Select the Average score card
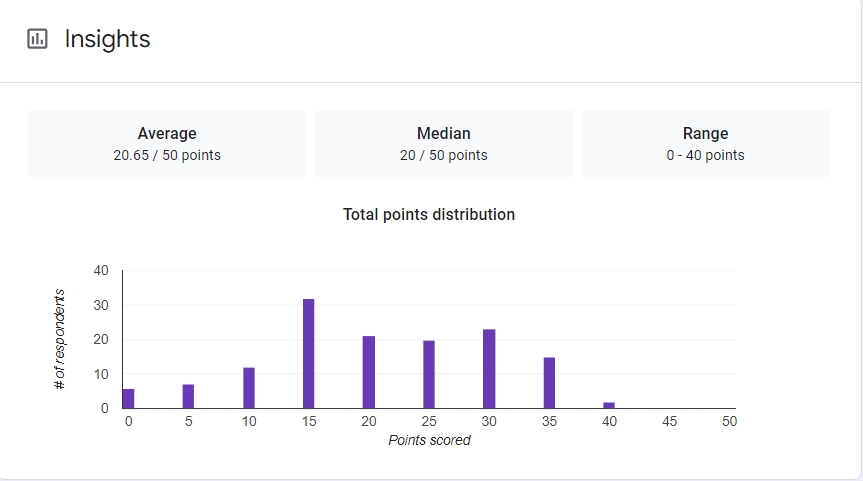The width and height of the screenshot is (863, 481). coord(167,143)
